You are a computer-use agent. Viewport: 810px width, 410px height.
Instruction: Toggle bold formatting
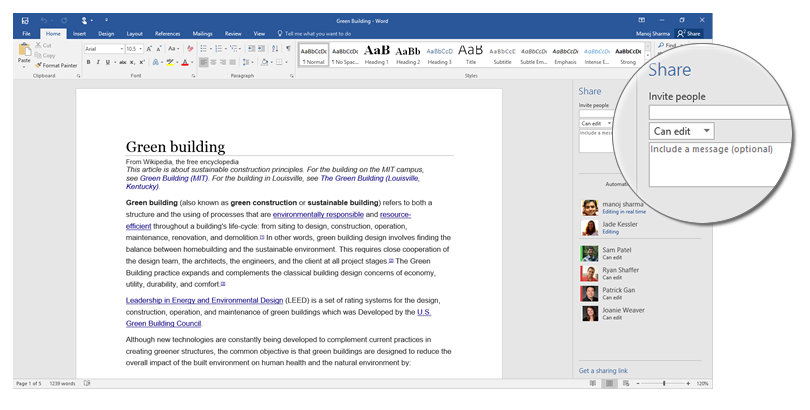click(x=88, y=62)
